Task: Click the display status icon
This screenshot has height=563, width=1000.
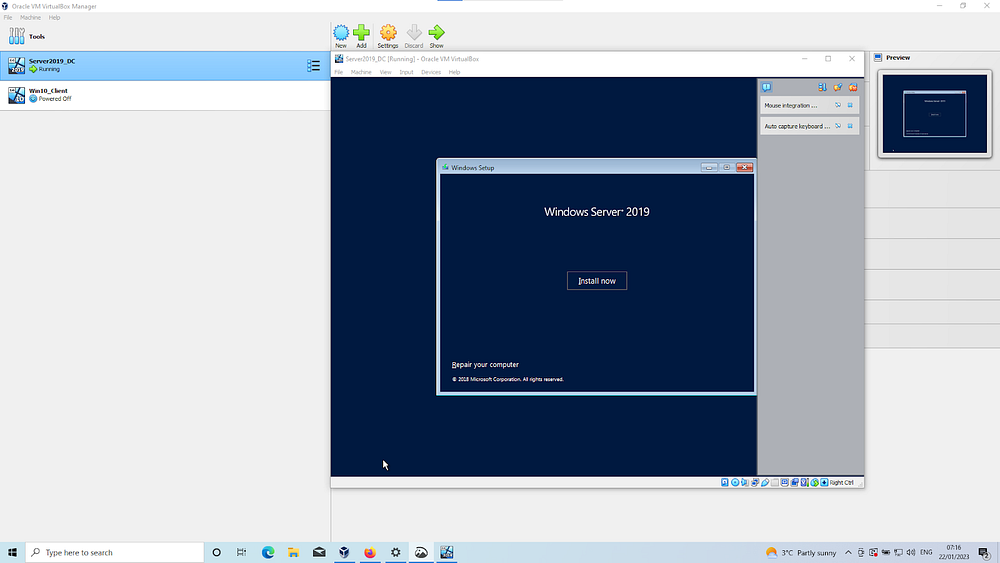Action: tap(784, 483)
